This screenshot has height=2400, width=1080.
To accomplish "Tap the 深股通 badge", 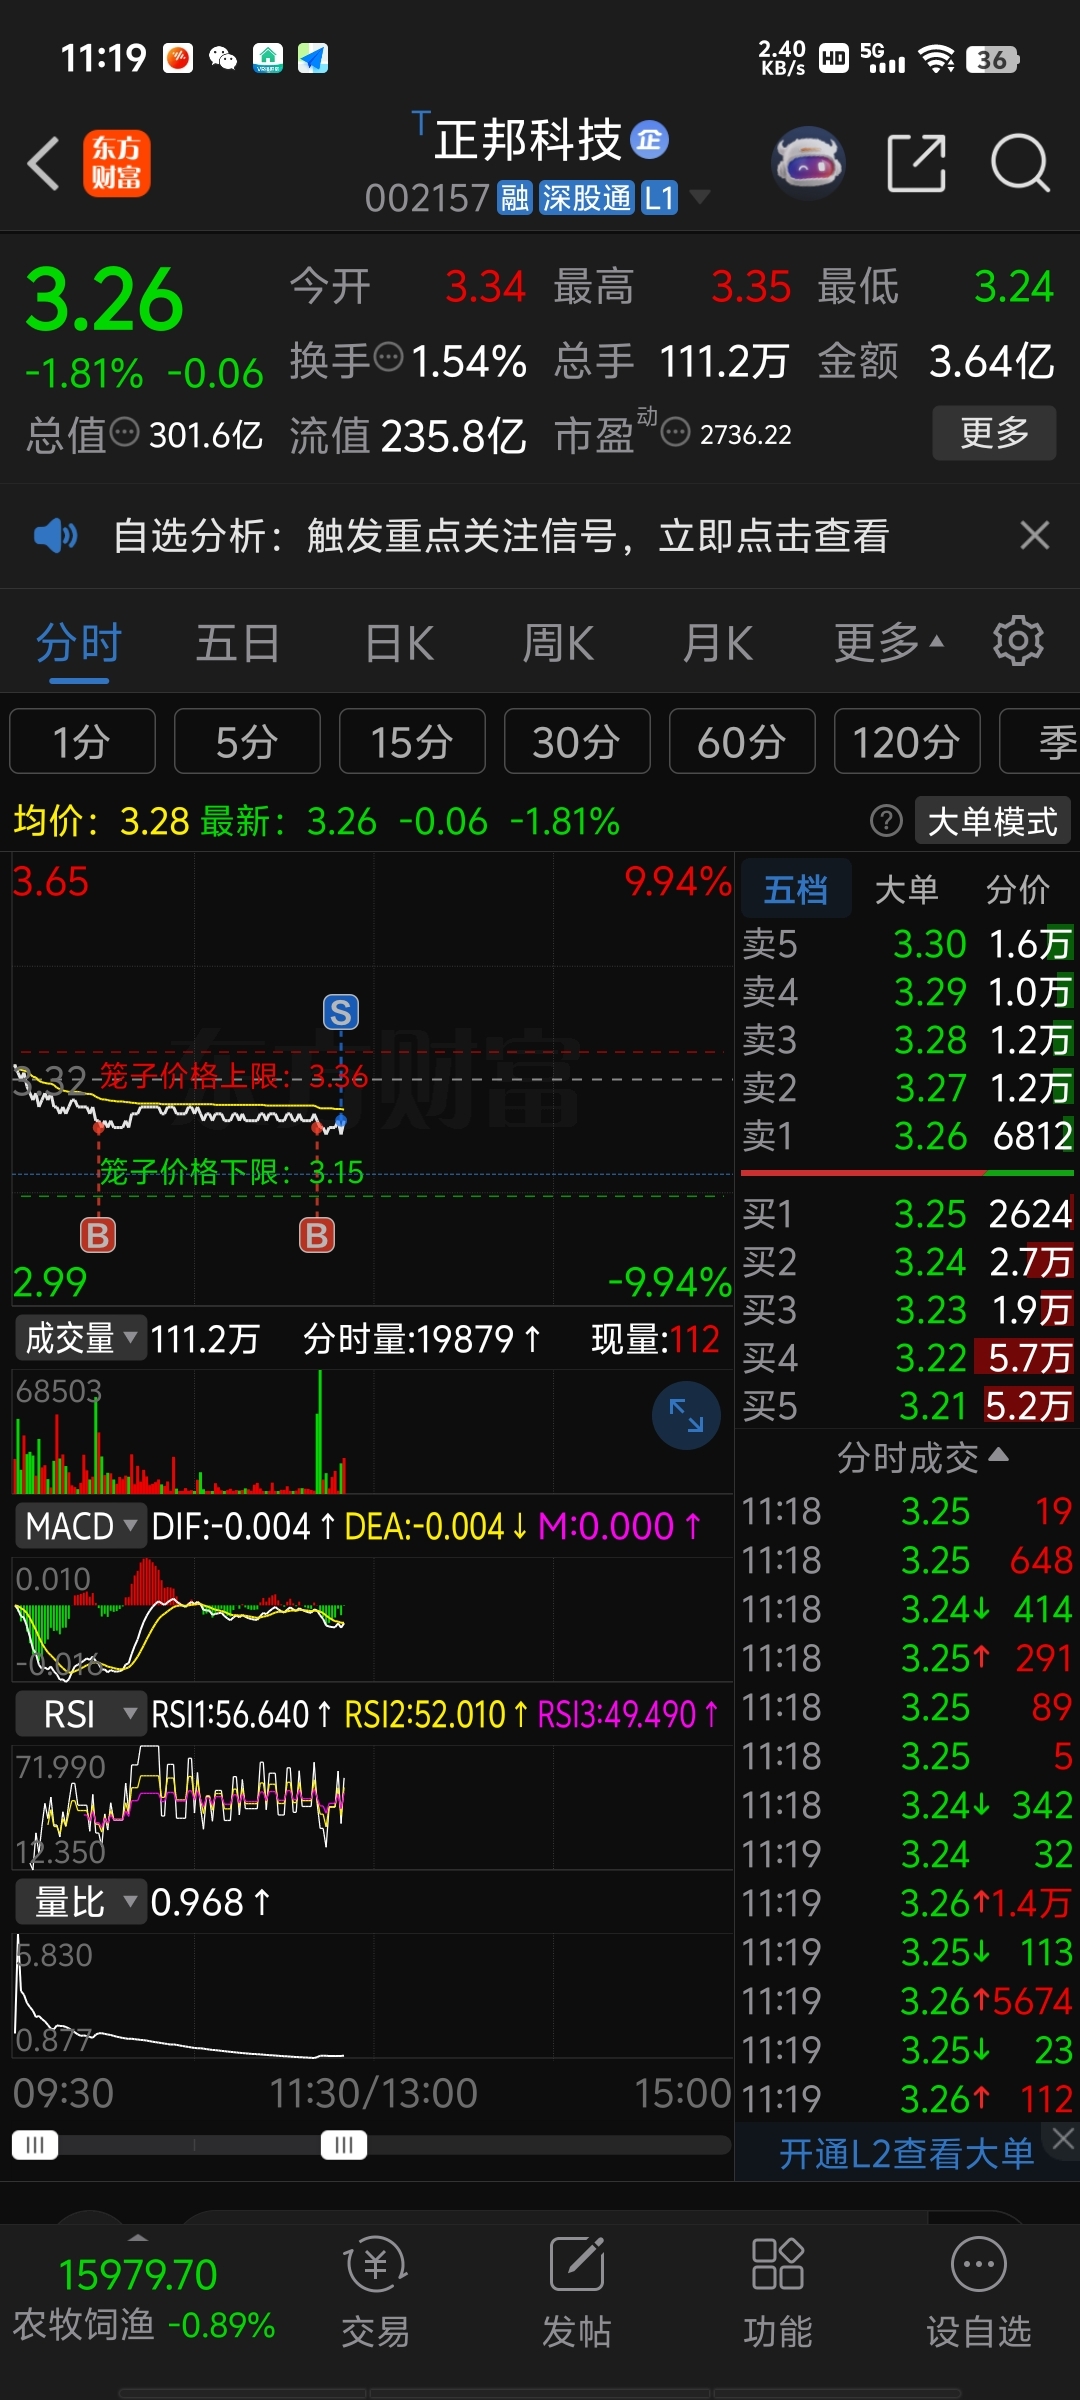I will [586, 198].
